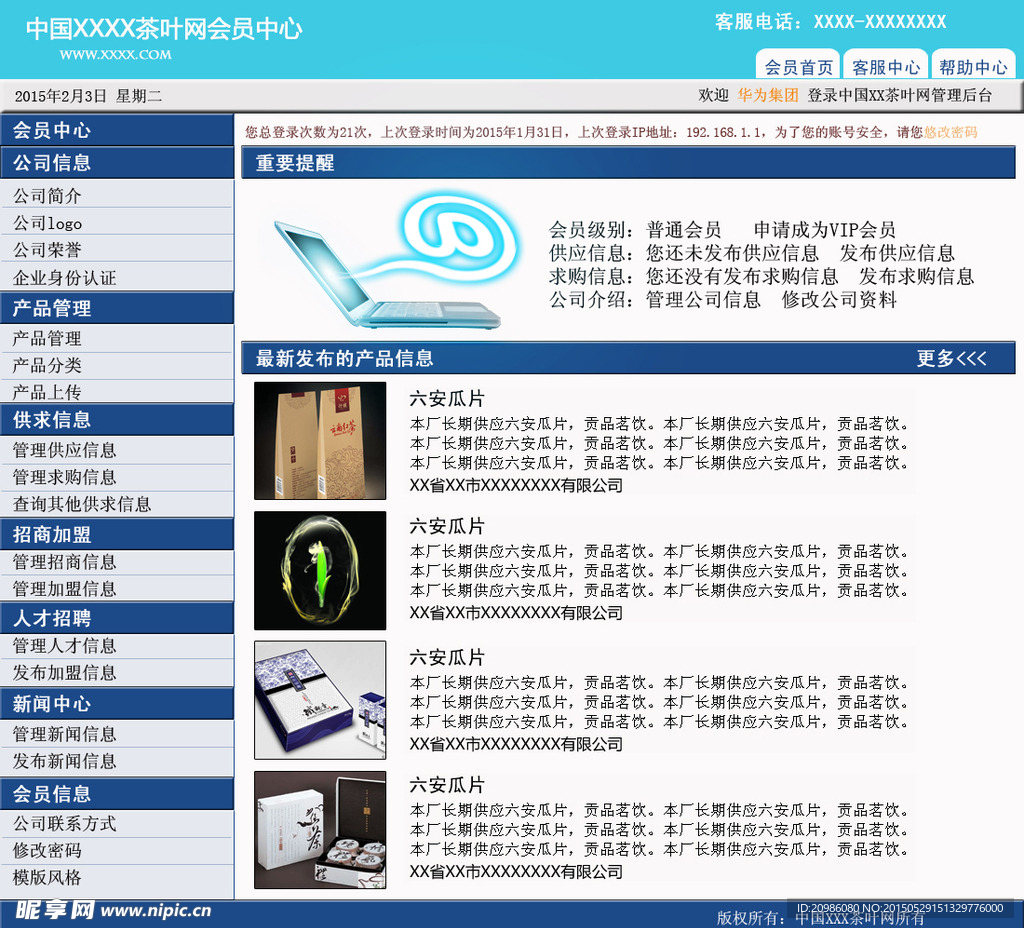Click the 修改密码 link in login notice
Viewport: 1024px width, 928px height.
(950, 132)
